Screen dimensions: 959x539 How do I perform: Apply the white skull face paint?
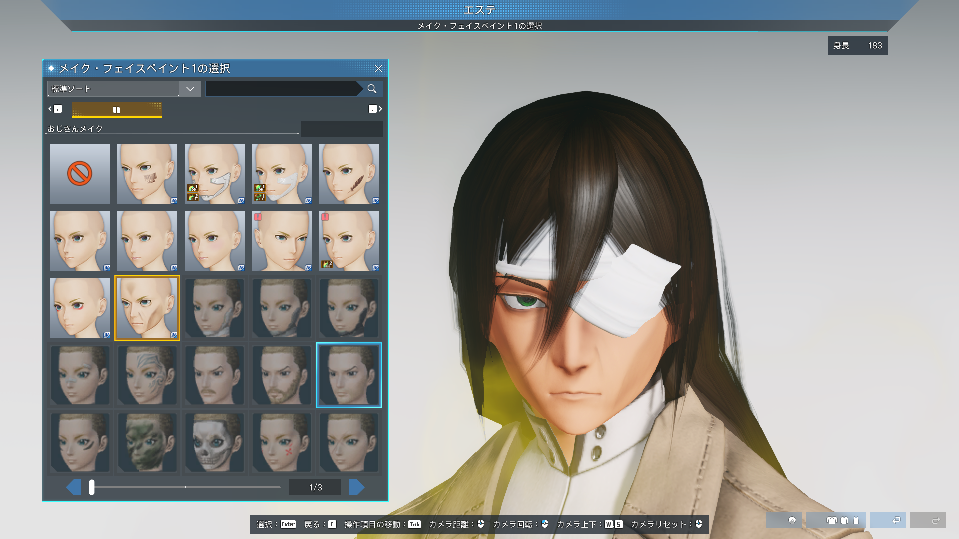click(x=214, y=442)
